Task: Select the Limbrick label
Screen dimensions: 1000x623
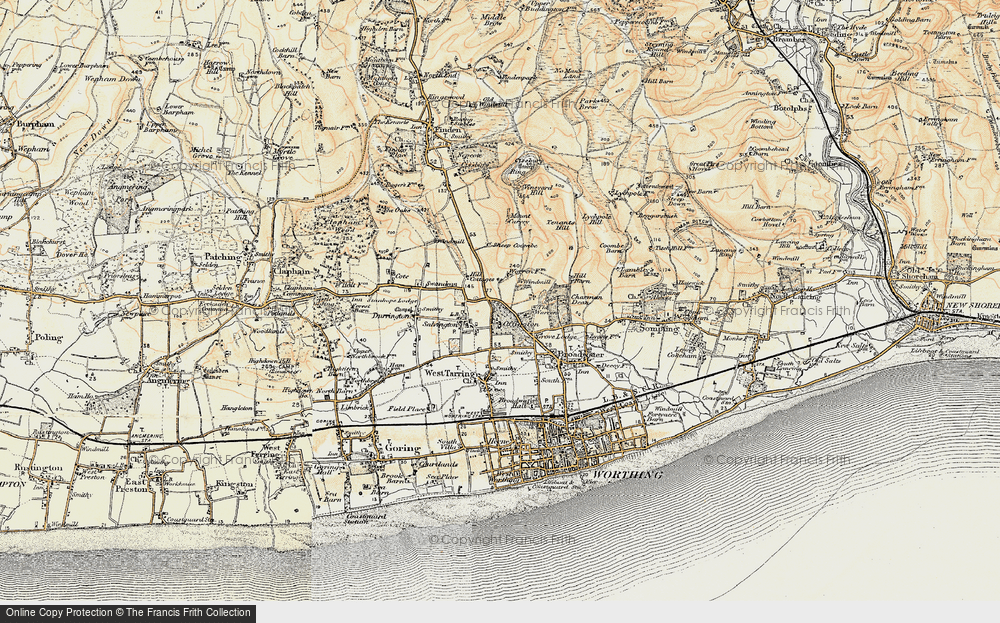Action: [353, 407]
